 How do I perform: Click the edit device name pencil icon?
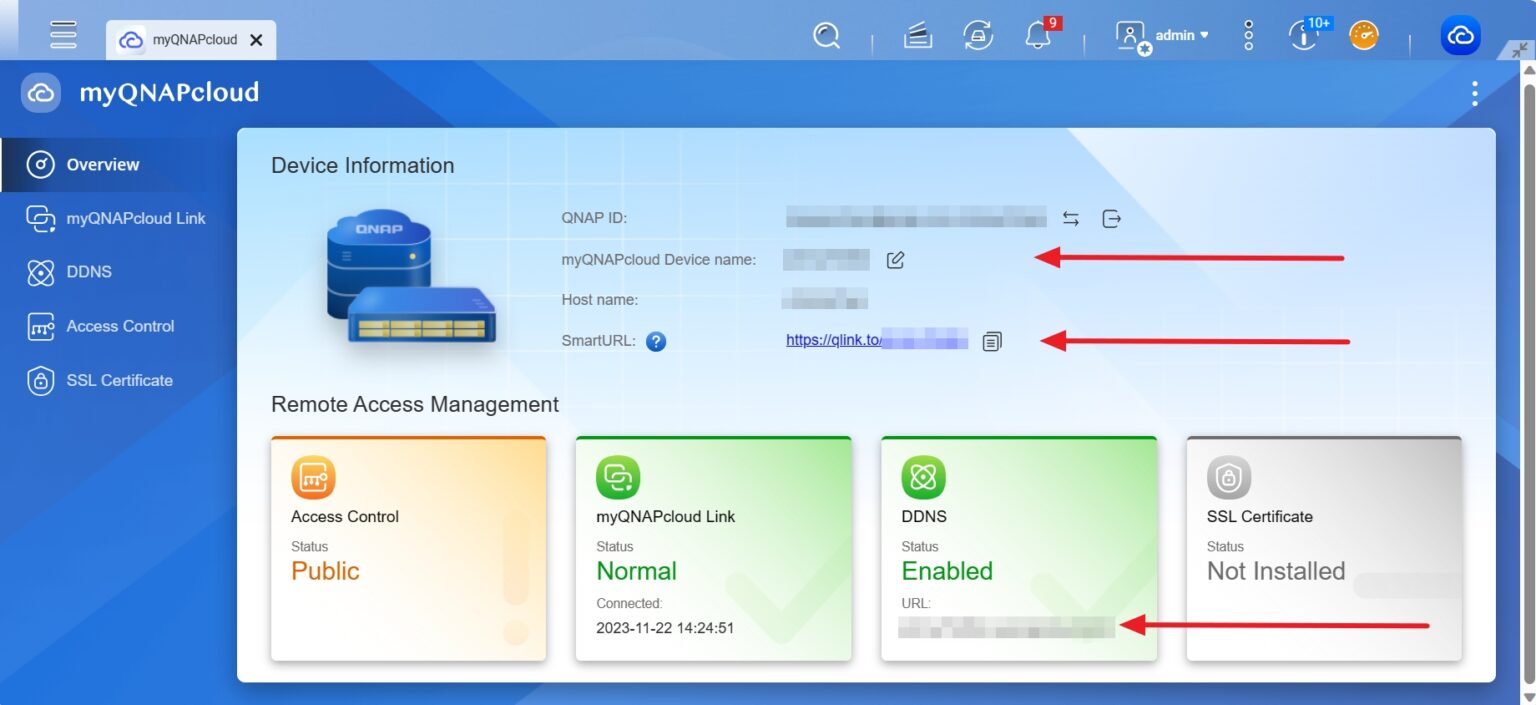(x=895, y=260)
